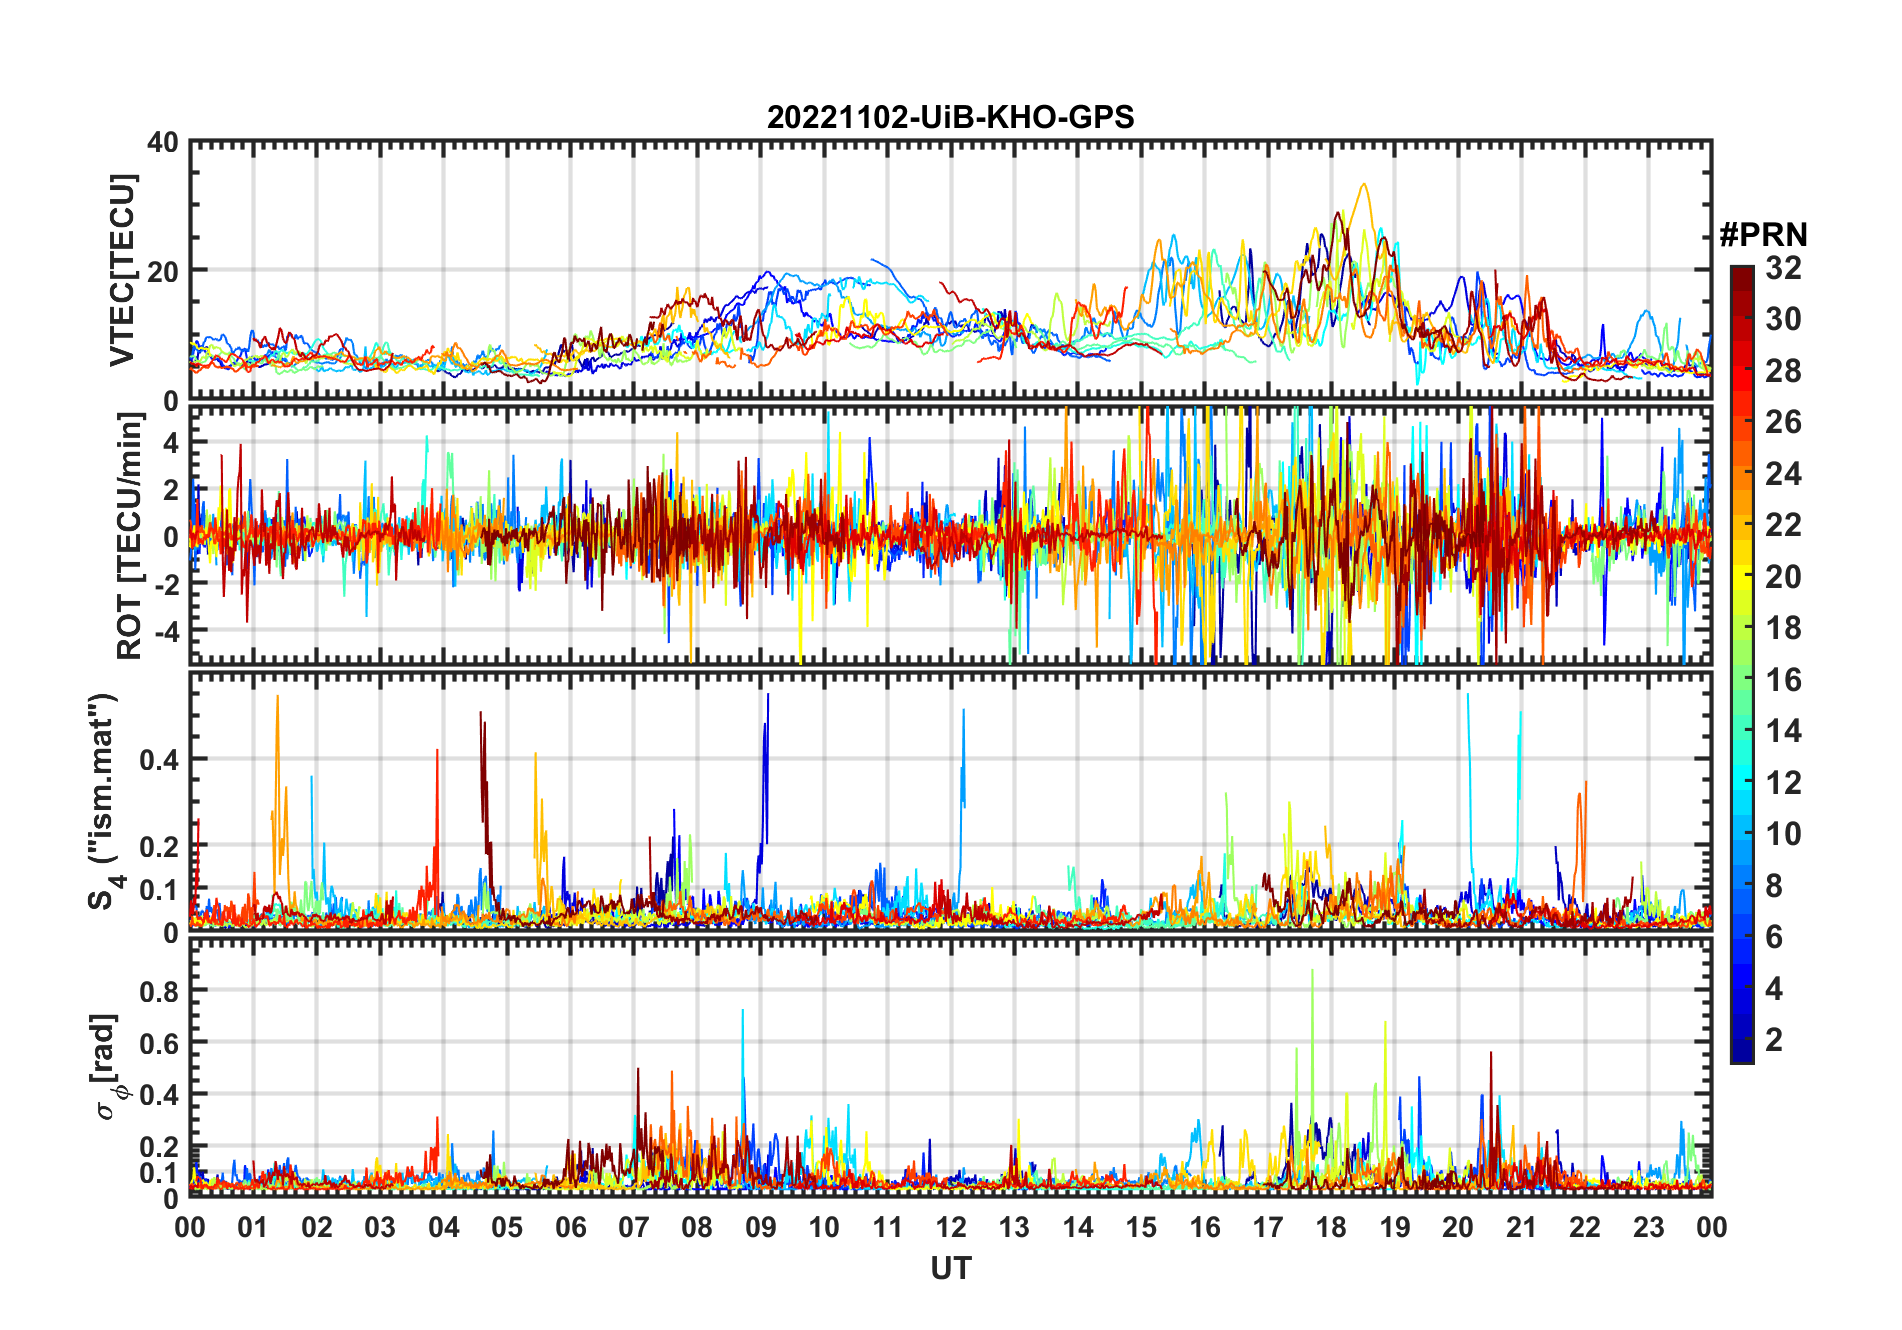
Task: Click x-axis hour label 22
Action: coord(1585,1227)
